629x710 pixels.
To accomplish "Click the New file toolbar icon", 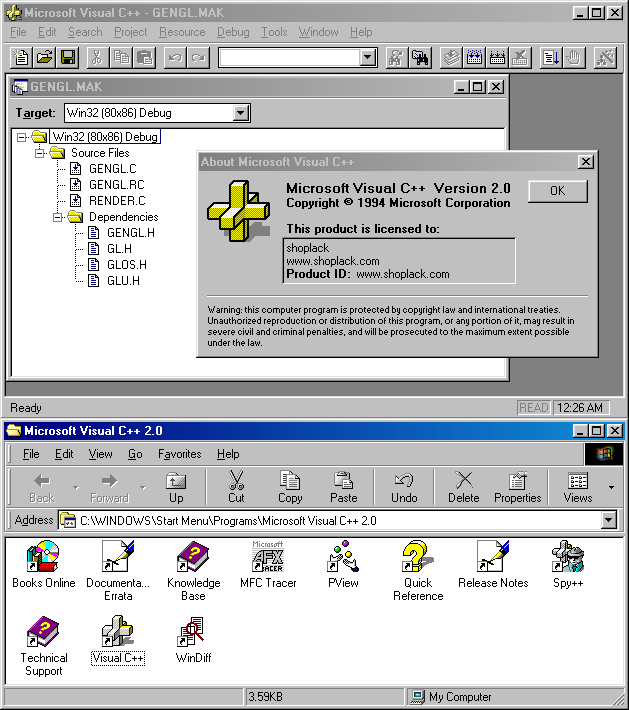I will click(x=21, y=58).
